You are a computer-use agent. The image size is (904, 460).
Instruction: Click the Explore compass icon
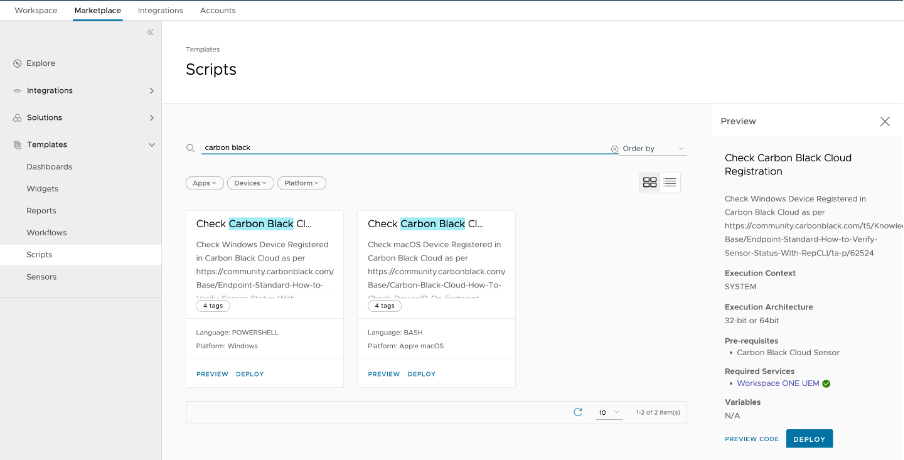coord(17,63)
